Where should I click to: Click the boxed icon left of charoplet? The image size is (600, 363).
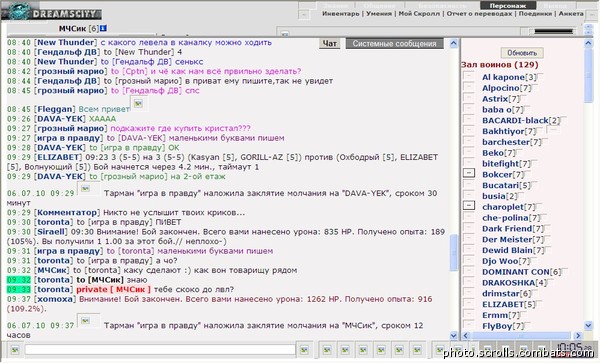click(469, 205)
